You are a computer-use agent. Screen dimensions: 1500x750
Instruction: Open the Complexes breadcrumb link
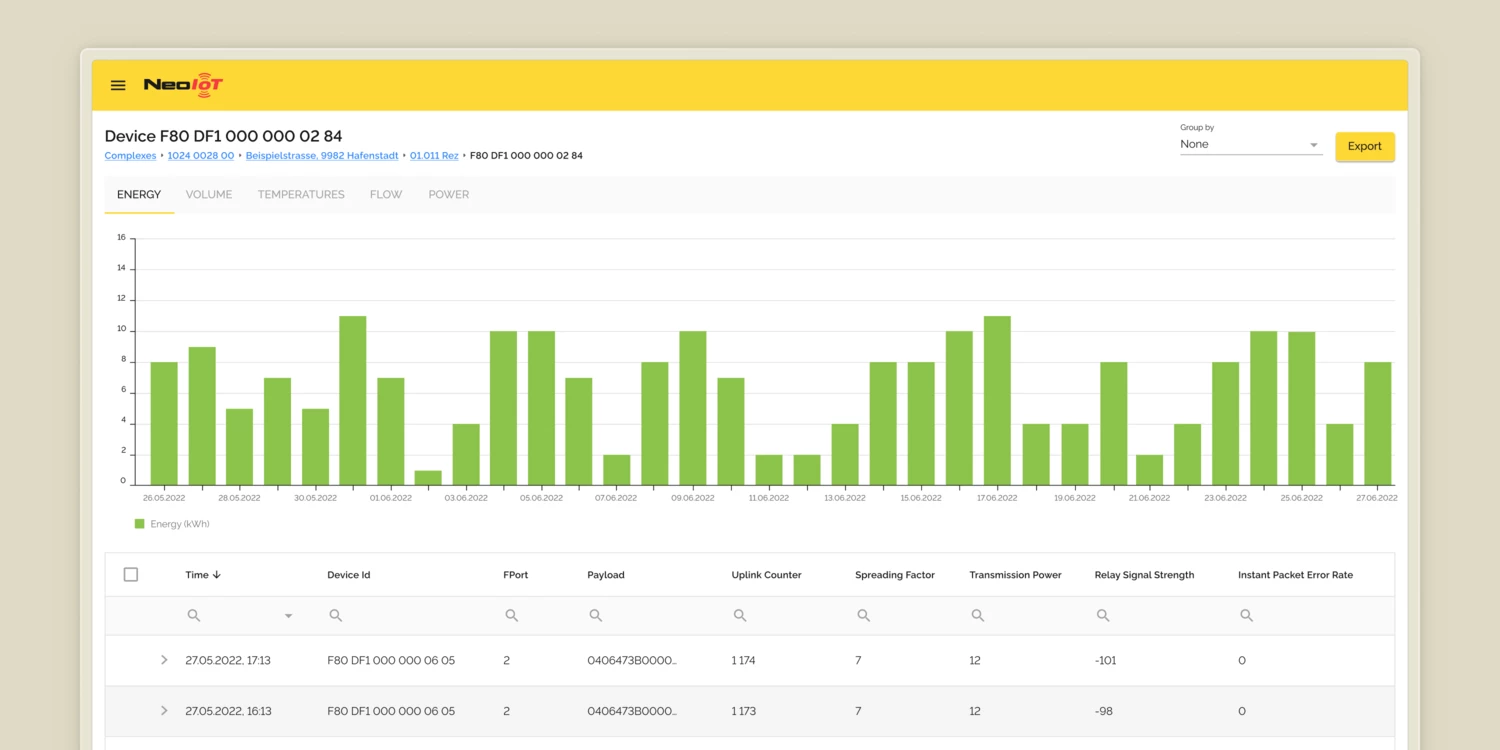point(130,156)
